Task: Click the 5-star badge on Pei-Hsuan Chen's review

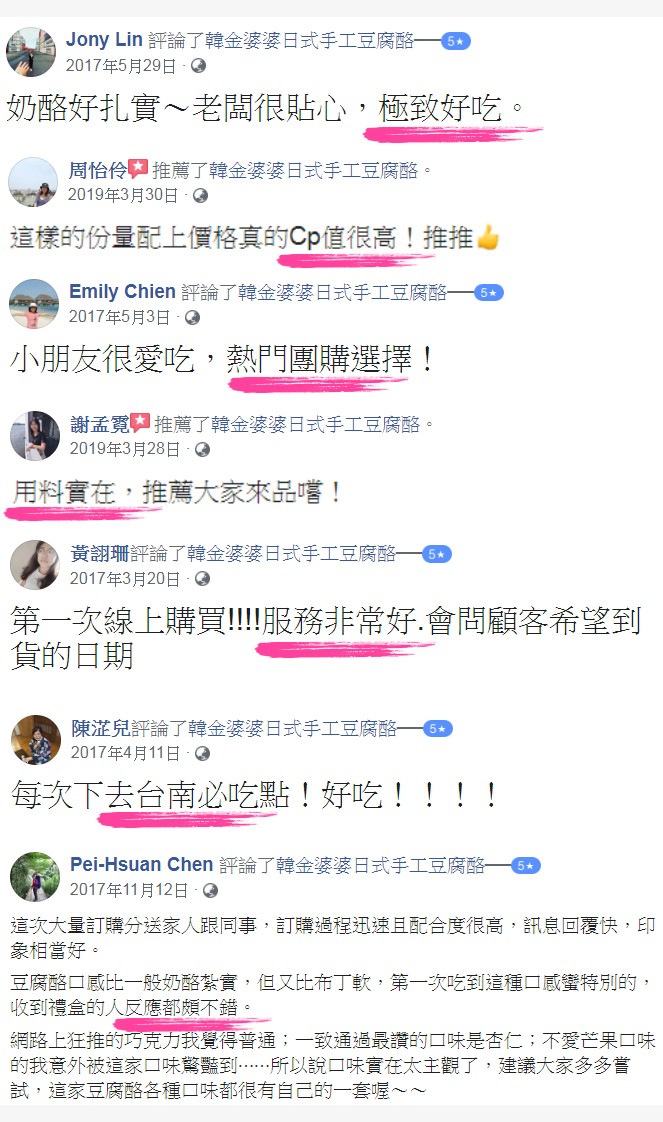Action: (526, 866)
